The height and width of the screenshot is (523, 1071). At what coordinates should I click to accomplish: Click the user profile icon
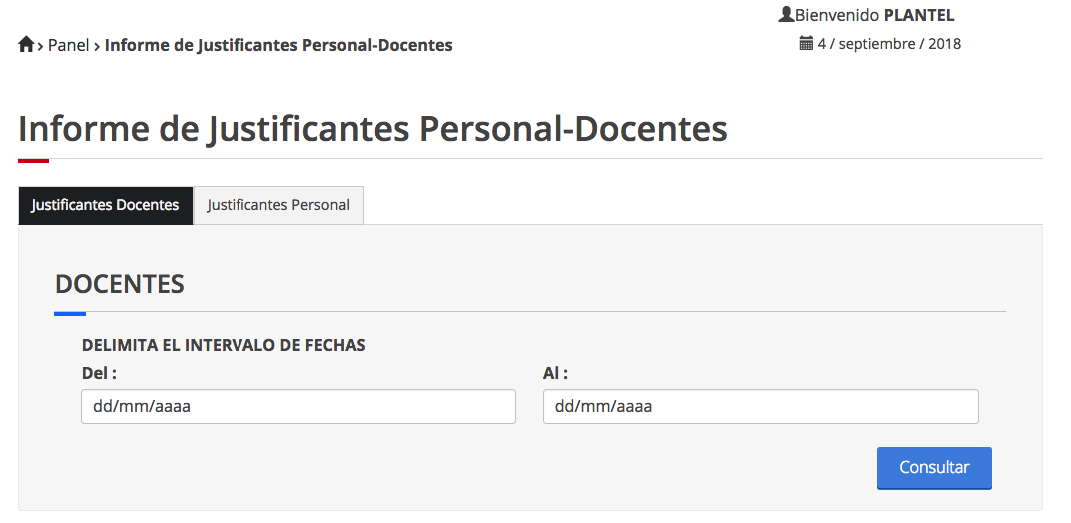click(x=786, y=15)
